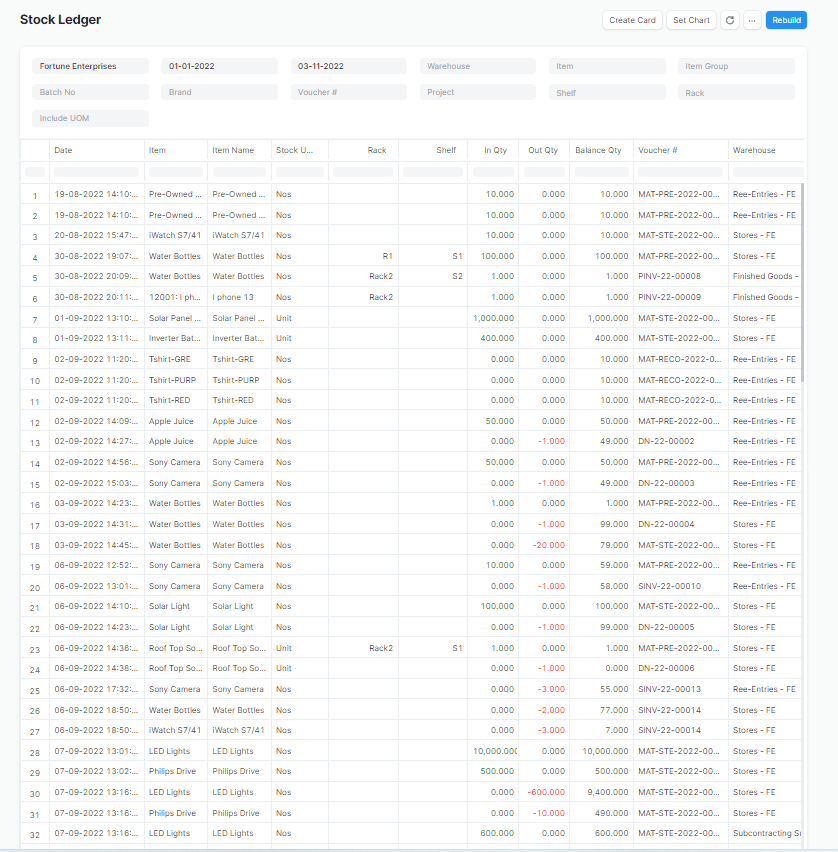This screenshot has width=838, height=852.
Task: Click the In Qty column header
Action: pyautogui.click(x=495, y=150)
